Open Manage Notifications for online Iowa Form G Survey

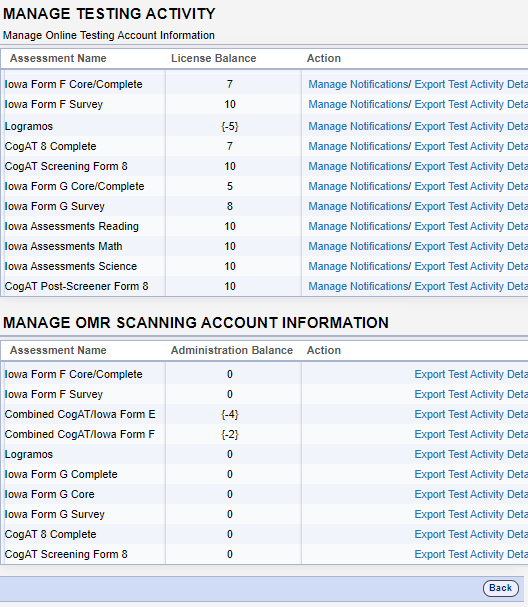359,206
